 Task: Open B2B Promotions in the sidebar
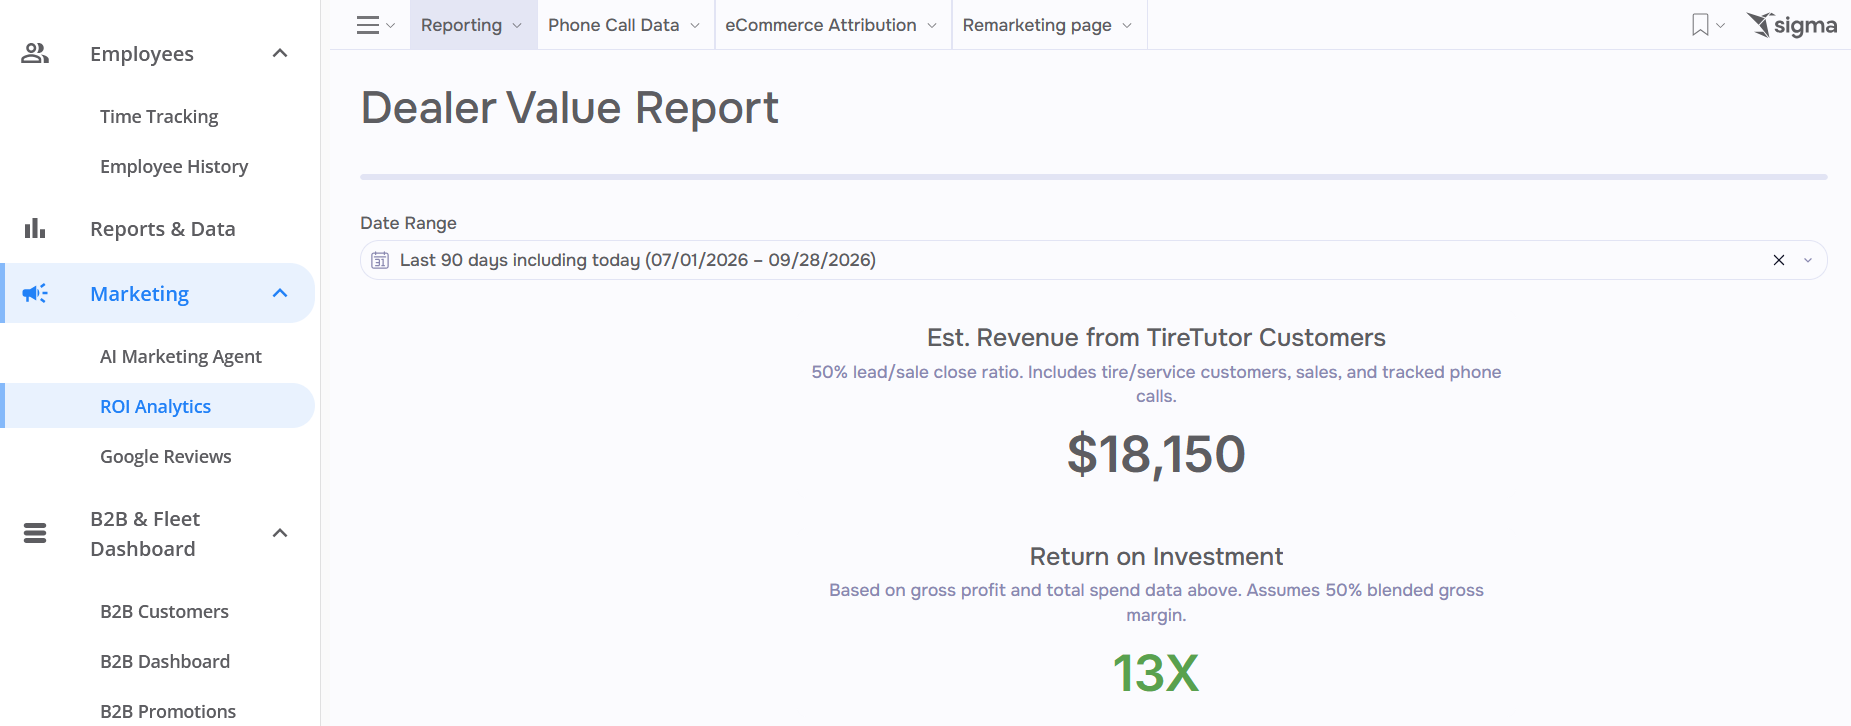pos(168,711)
